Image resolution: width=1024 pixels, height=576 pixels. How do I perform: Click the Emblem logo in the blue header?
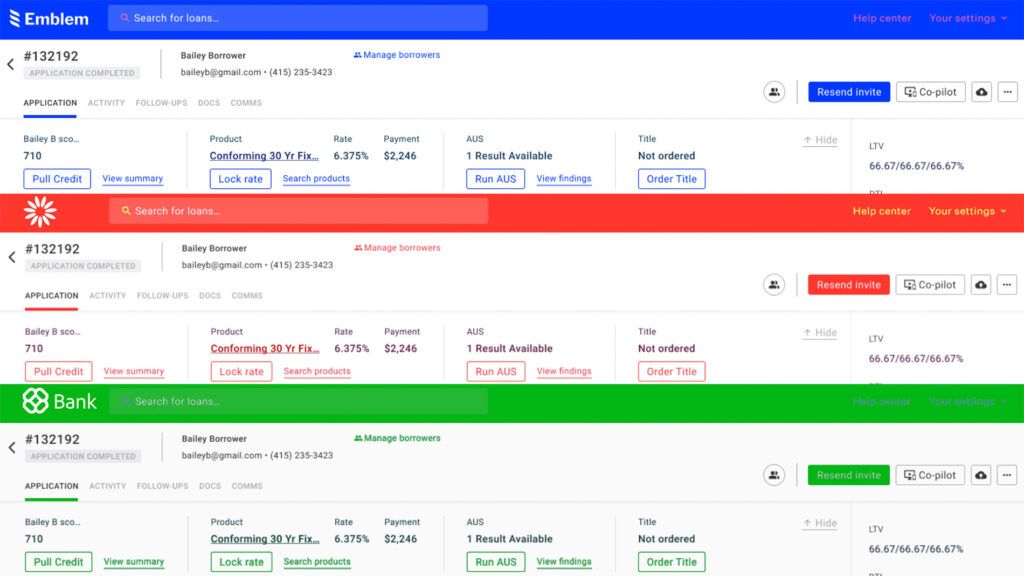tap(50, 17)
